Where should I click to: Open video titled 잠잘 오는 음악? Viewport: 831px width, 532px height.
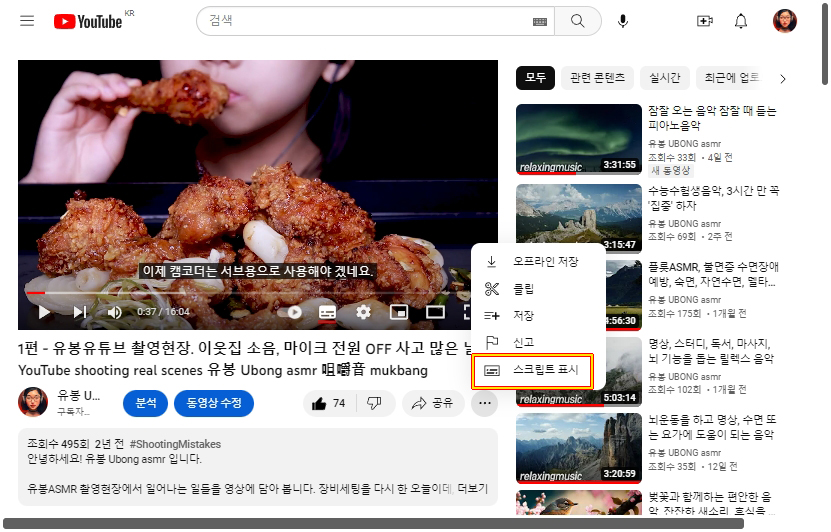point(712,118)
